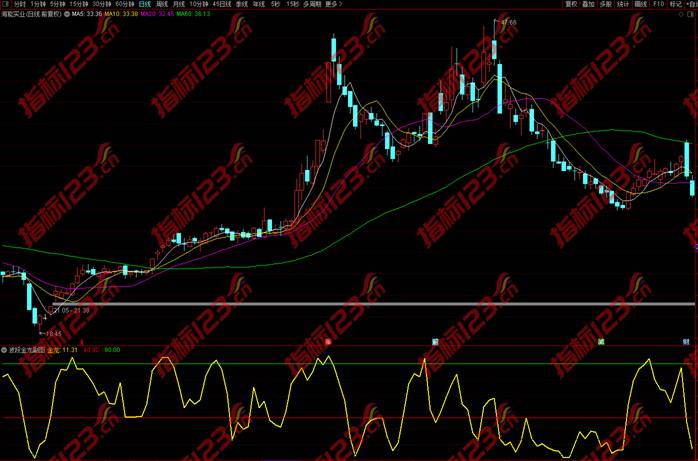Click the panel icon at top-left corner

(x=6, y=4)
